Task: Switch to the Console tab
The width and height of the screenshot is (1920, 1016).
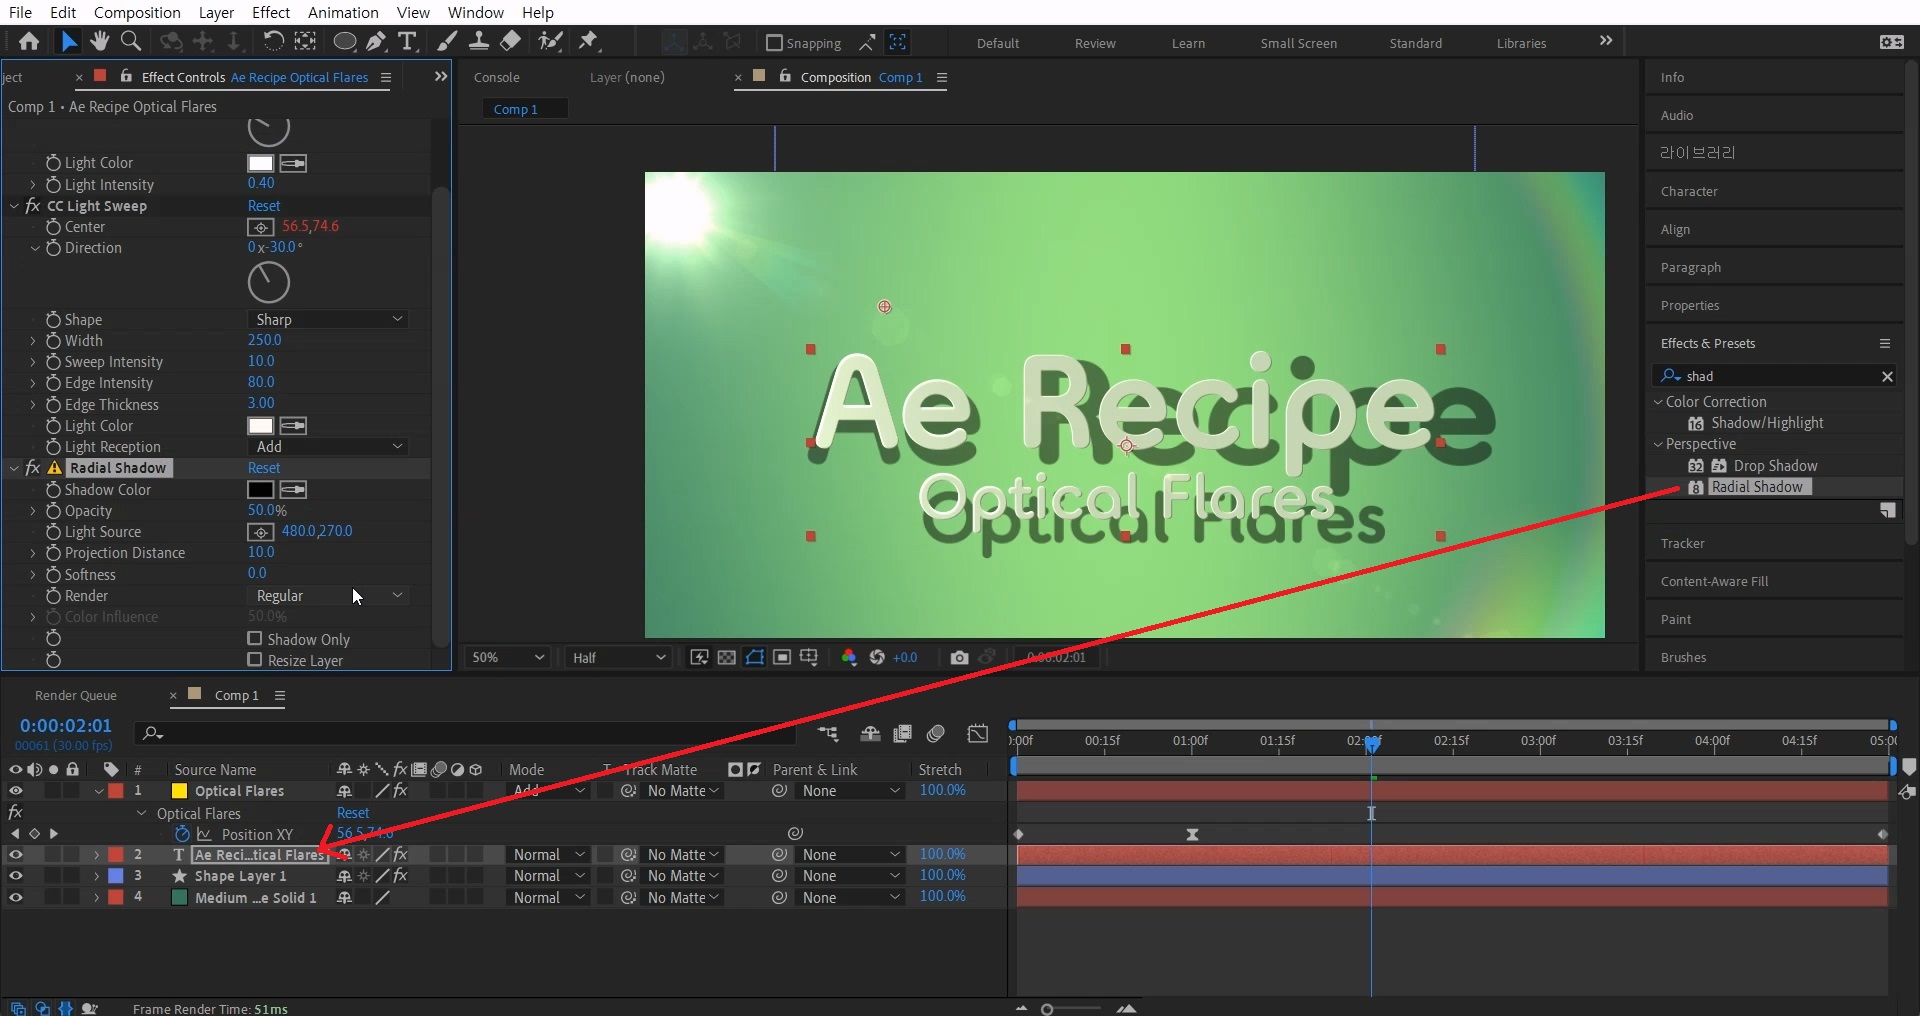Action: 496,77
